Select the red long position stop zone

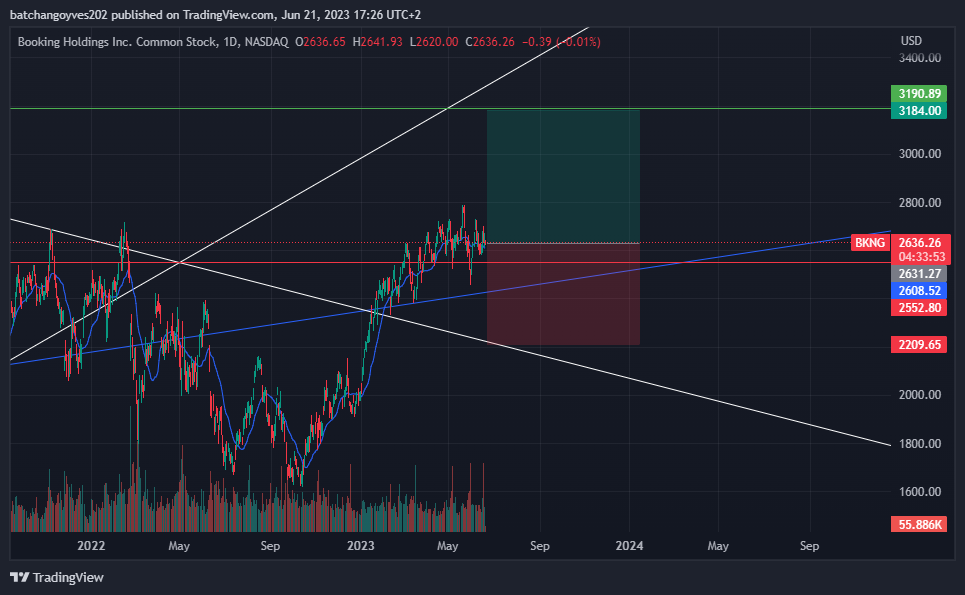point(563,294)
